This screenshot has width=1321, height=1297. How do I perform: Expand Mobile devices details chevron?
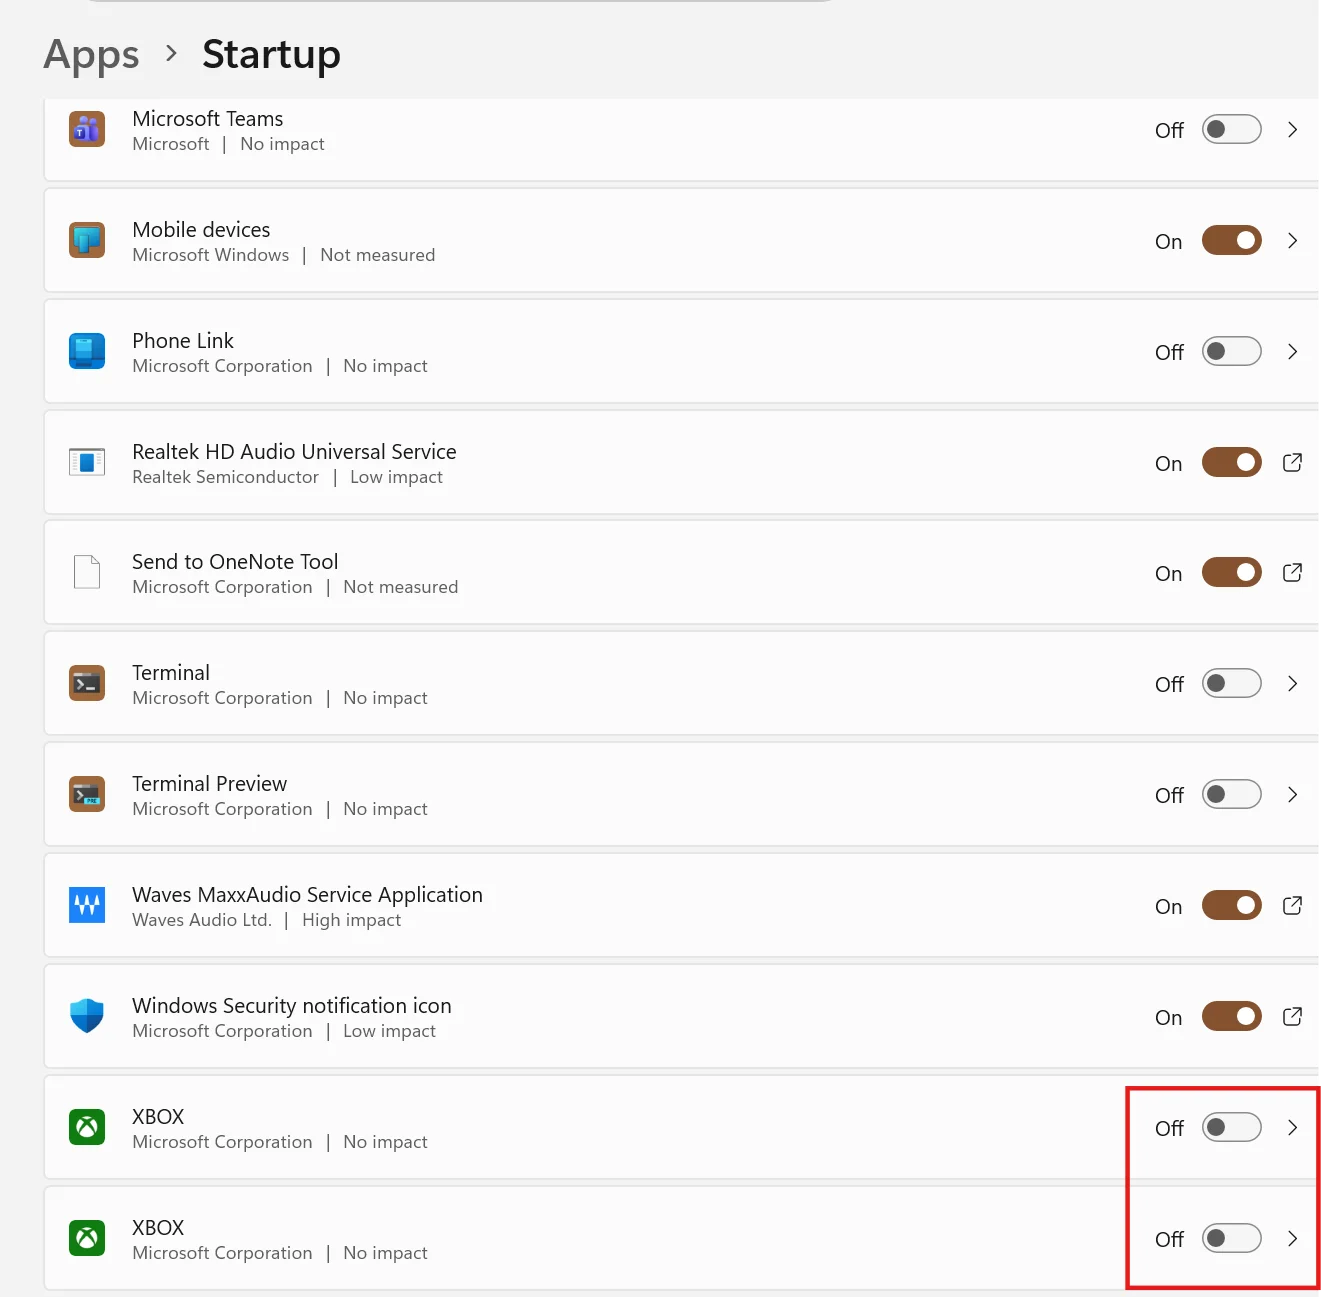(x=1292, y=241)
